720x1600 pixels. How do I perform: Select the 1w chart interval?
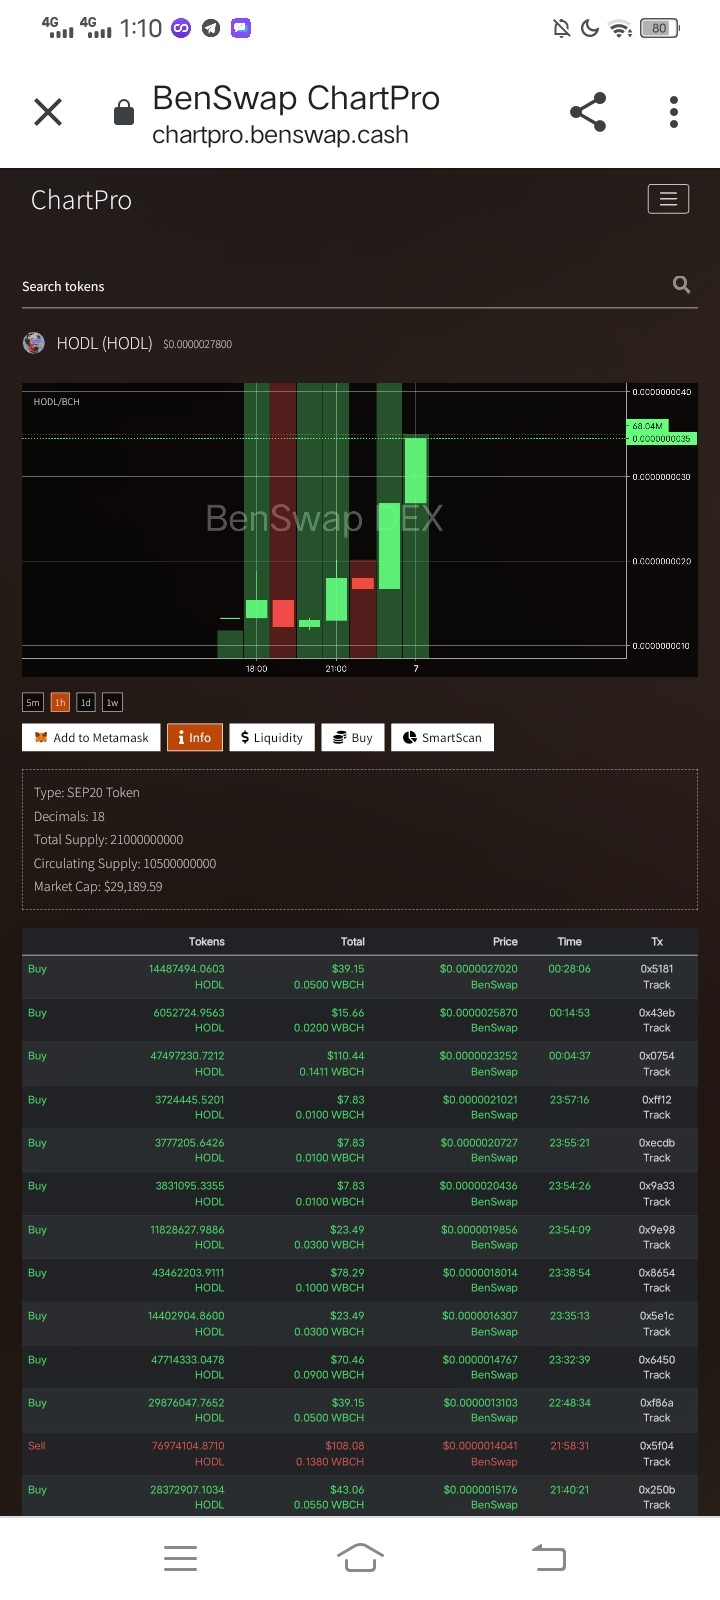click(112, 702)
